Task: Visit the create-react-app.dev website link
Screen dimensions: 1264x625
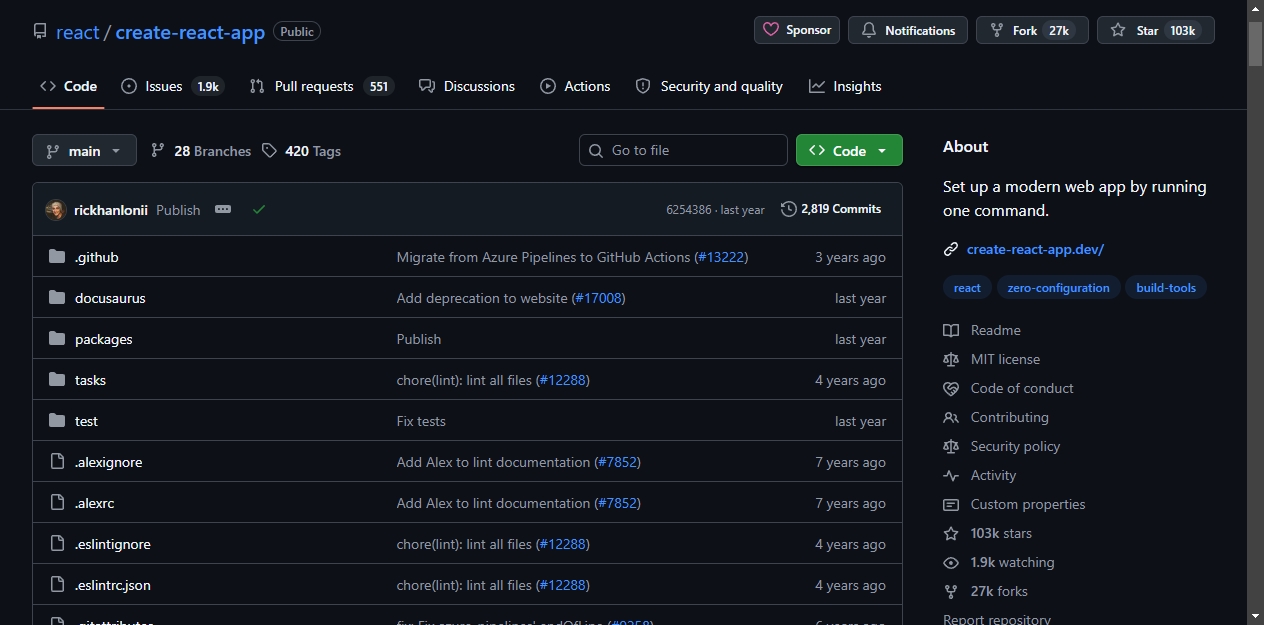Action: tap(1035, 249)
